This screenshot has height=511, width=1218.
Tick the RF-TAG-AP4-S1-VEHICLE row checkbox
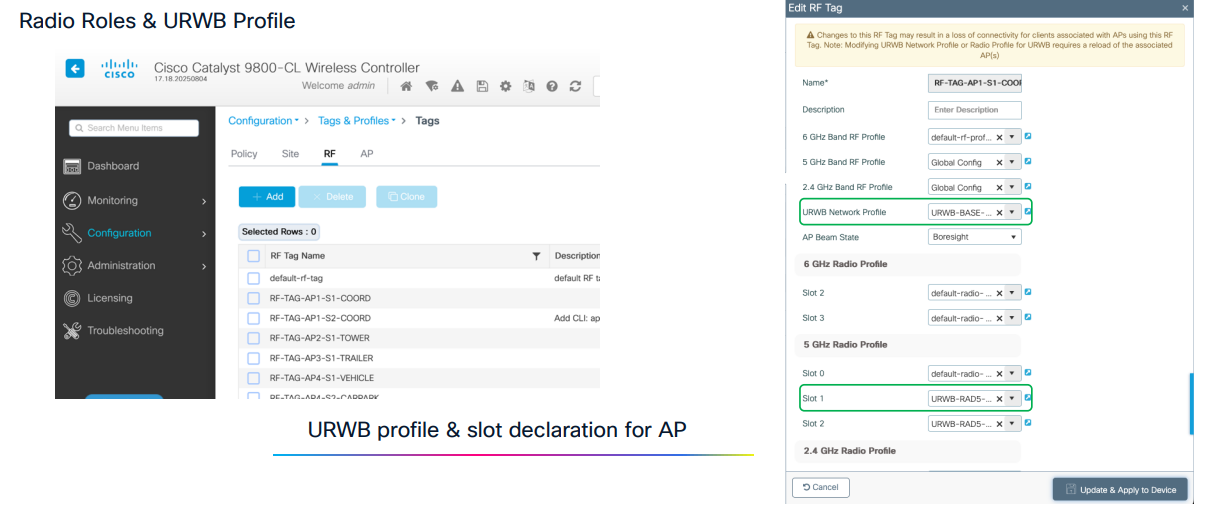pos(253,377)
